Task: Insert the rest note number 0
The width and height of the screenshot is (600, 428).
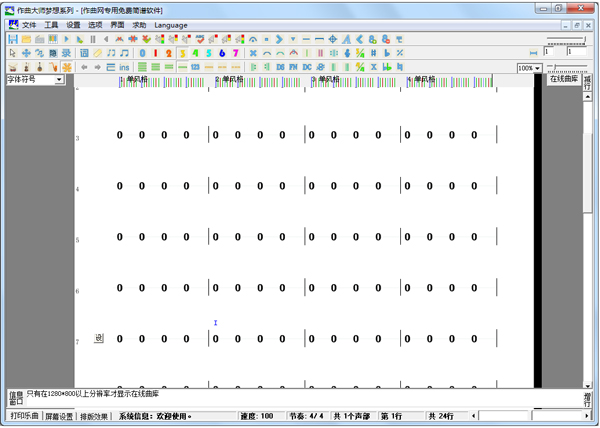Action: point(143,53)
